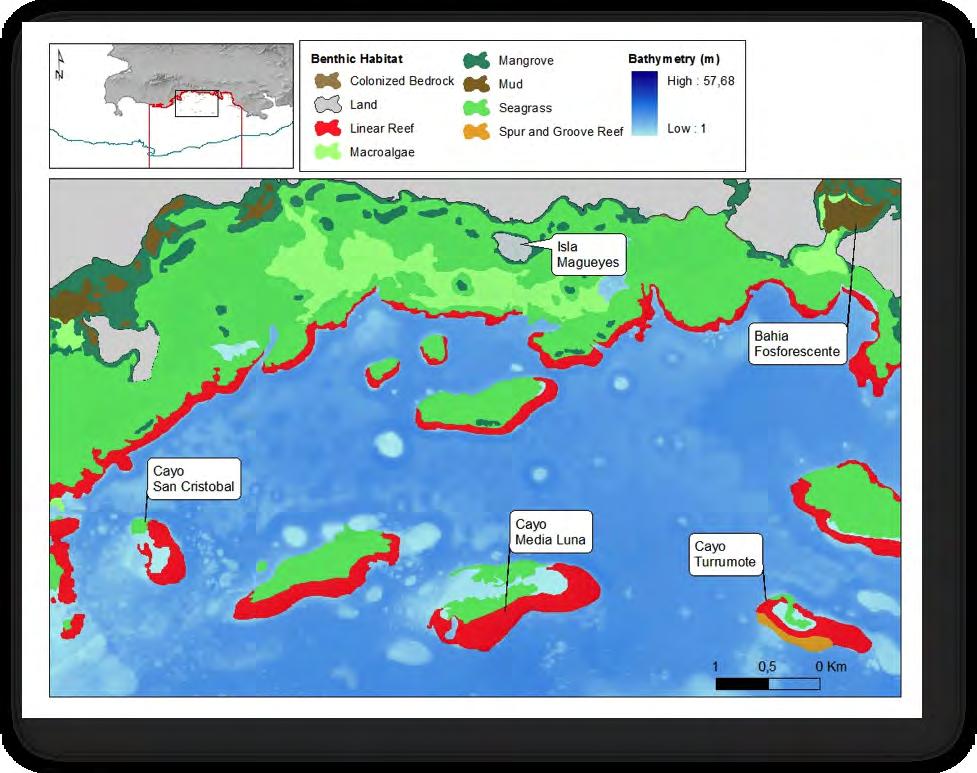
Task: Click the Mud legend swatch
Action: (x=477, y=84)
